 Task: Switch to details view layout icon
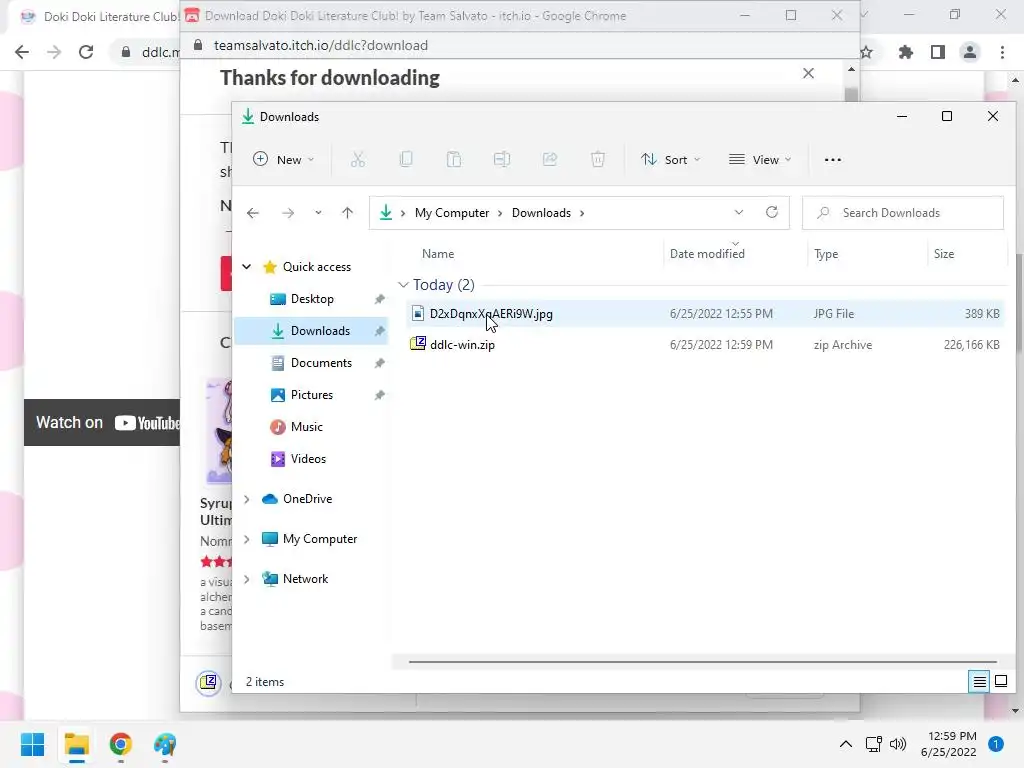click(980, 682)
